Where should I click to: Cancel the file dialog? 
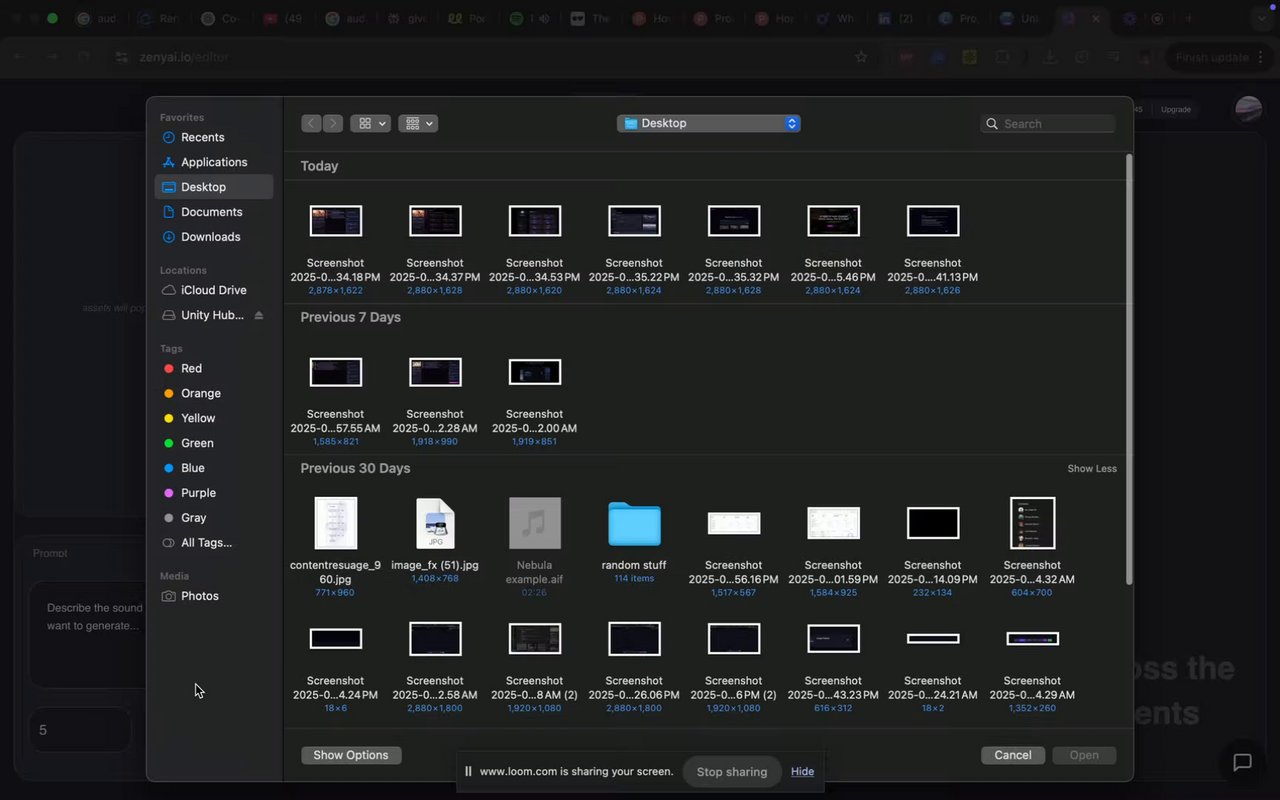[x=1013, y=755]
